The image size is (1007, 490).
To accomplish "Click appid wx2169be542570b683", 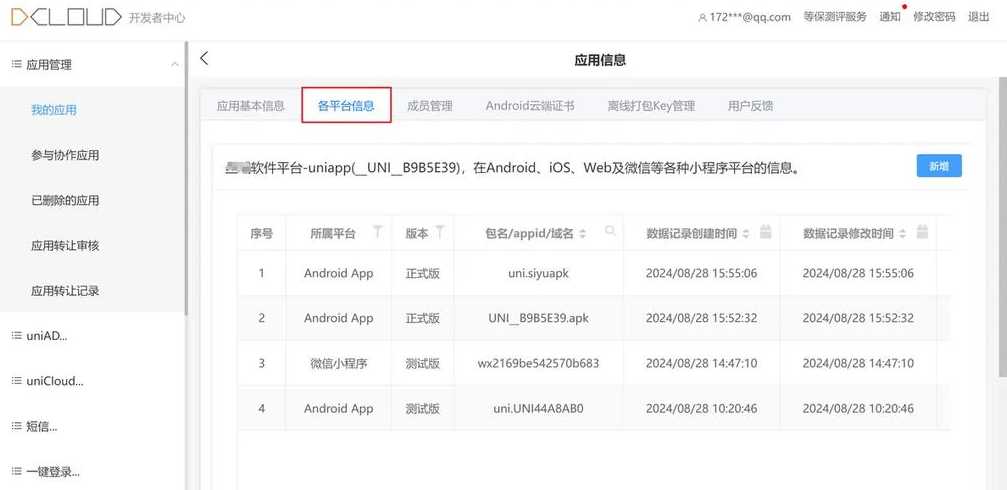I will 538,363.
